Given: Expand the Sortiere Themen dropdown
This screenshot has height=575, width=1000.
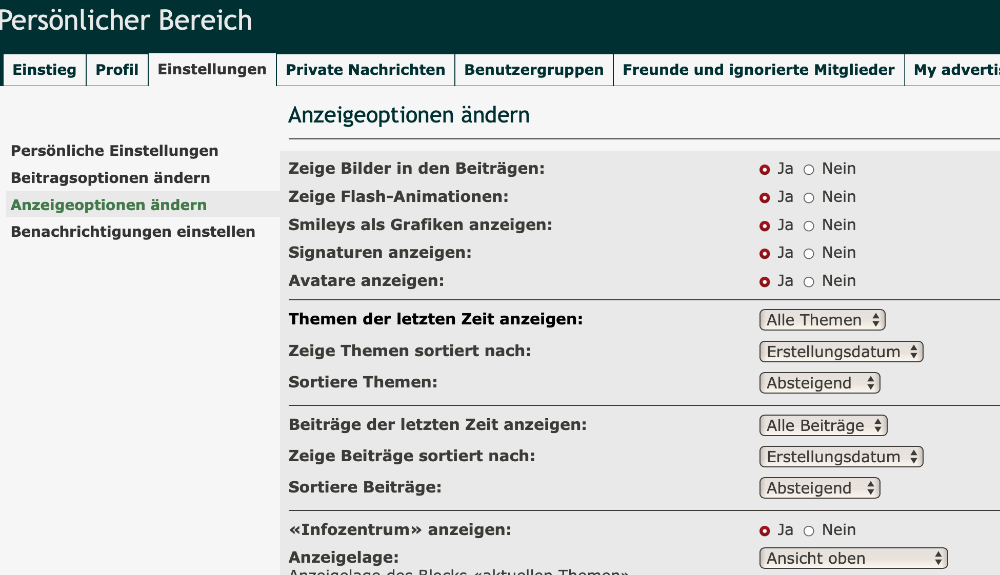Looking at the screenshot, I should [x=820, y=383].
